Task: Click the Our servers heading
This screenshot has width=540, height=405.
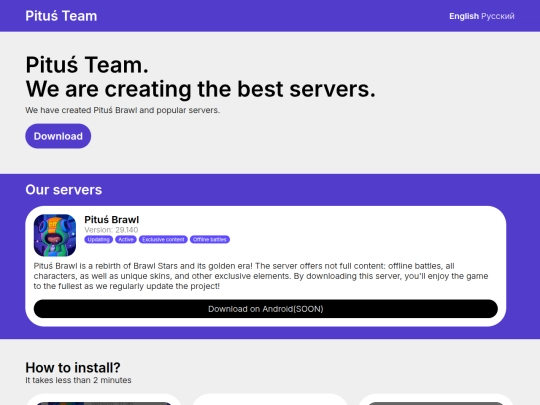Action: [64, 190]
